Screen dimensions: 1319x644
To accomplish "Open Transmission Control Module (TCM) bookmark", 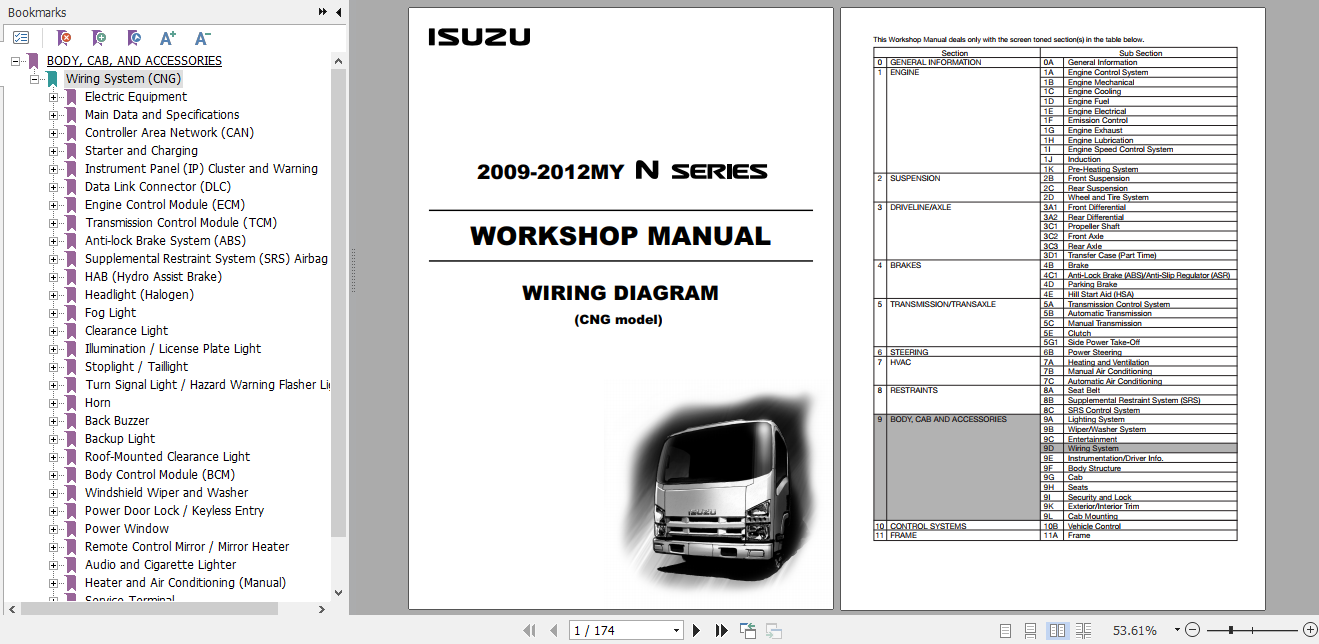I will click(181, 223).
